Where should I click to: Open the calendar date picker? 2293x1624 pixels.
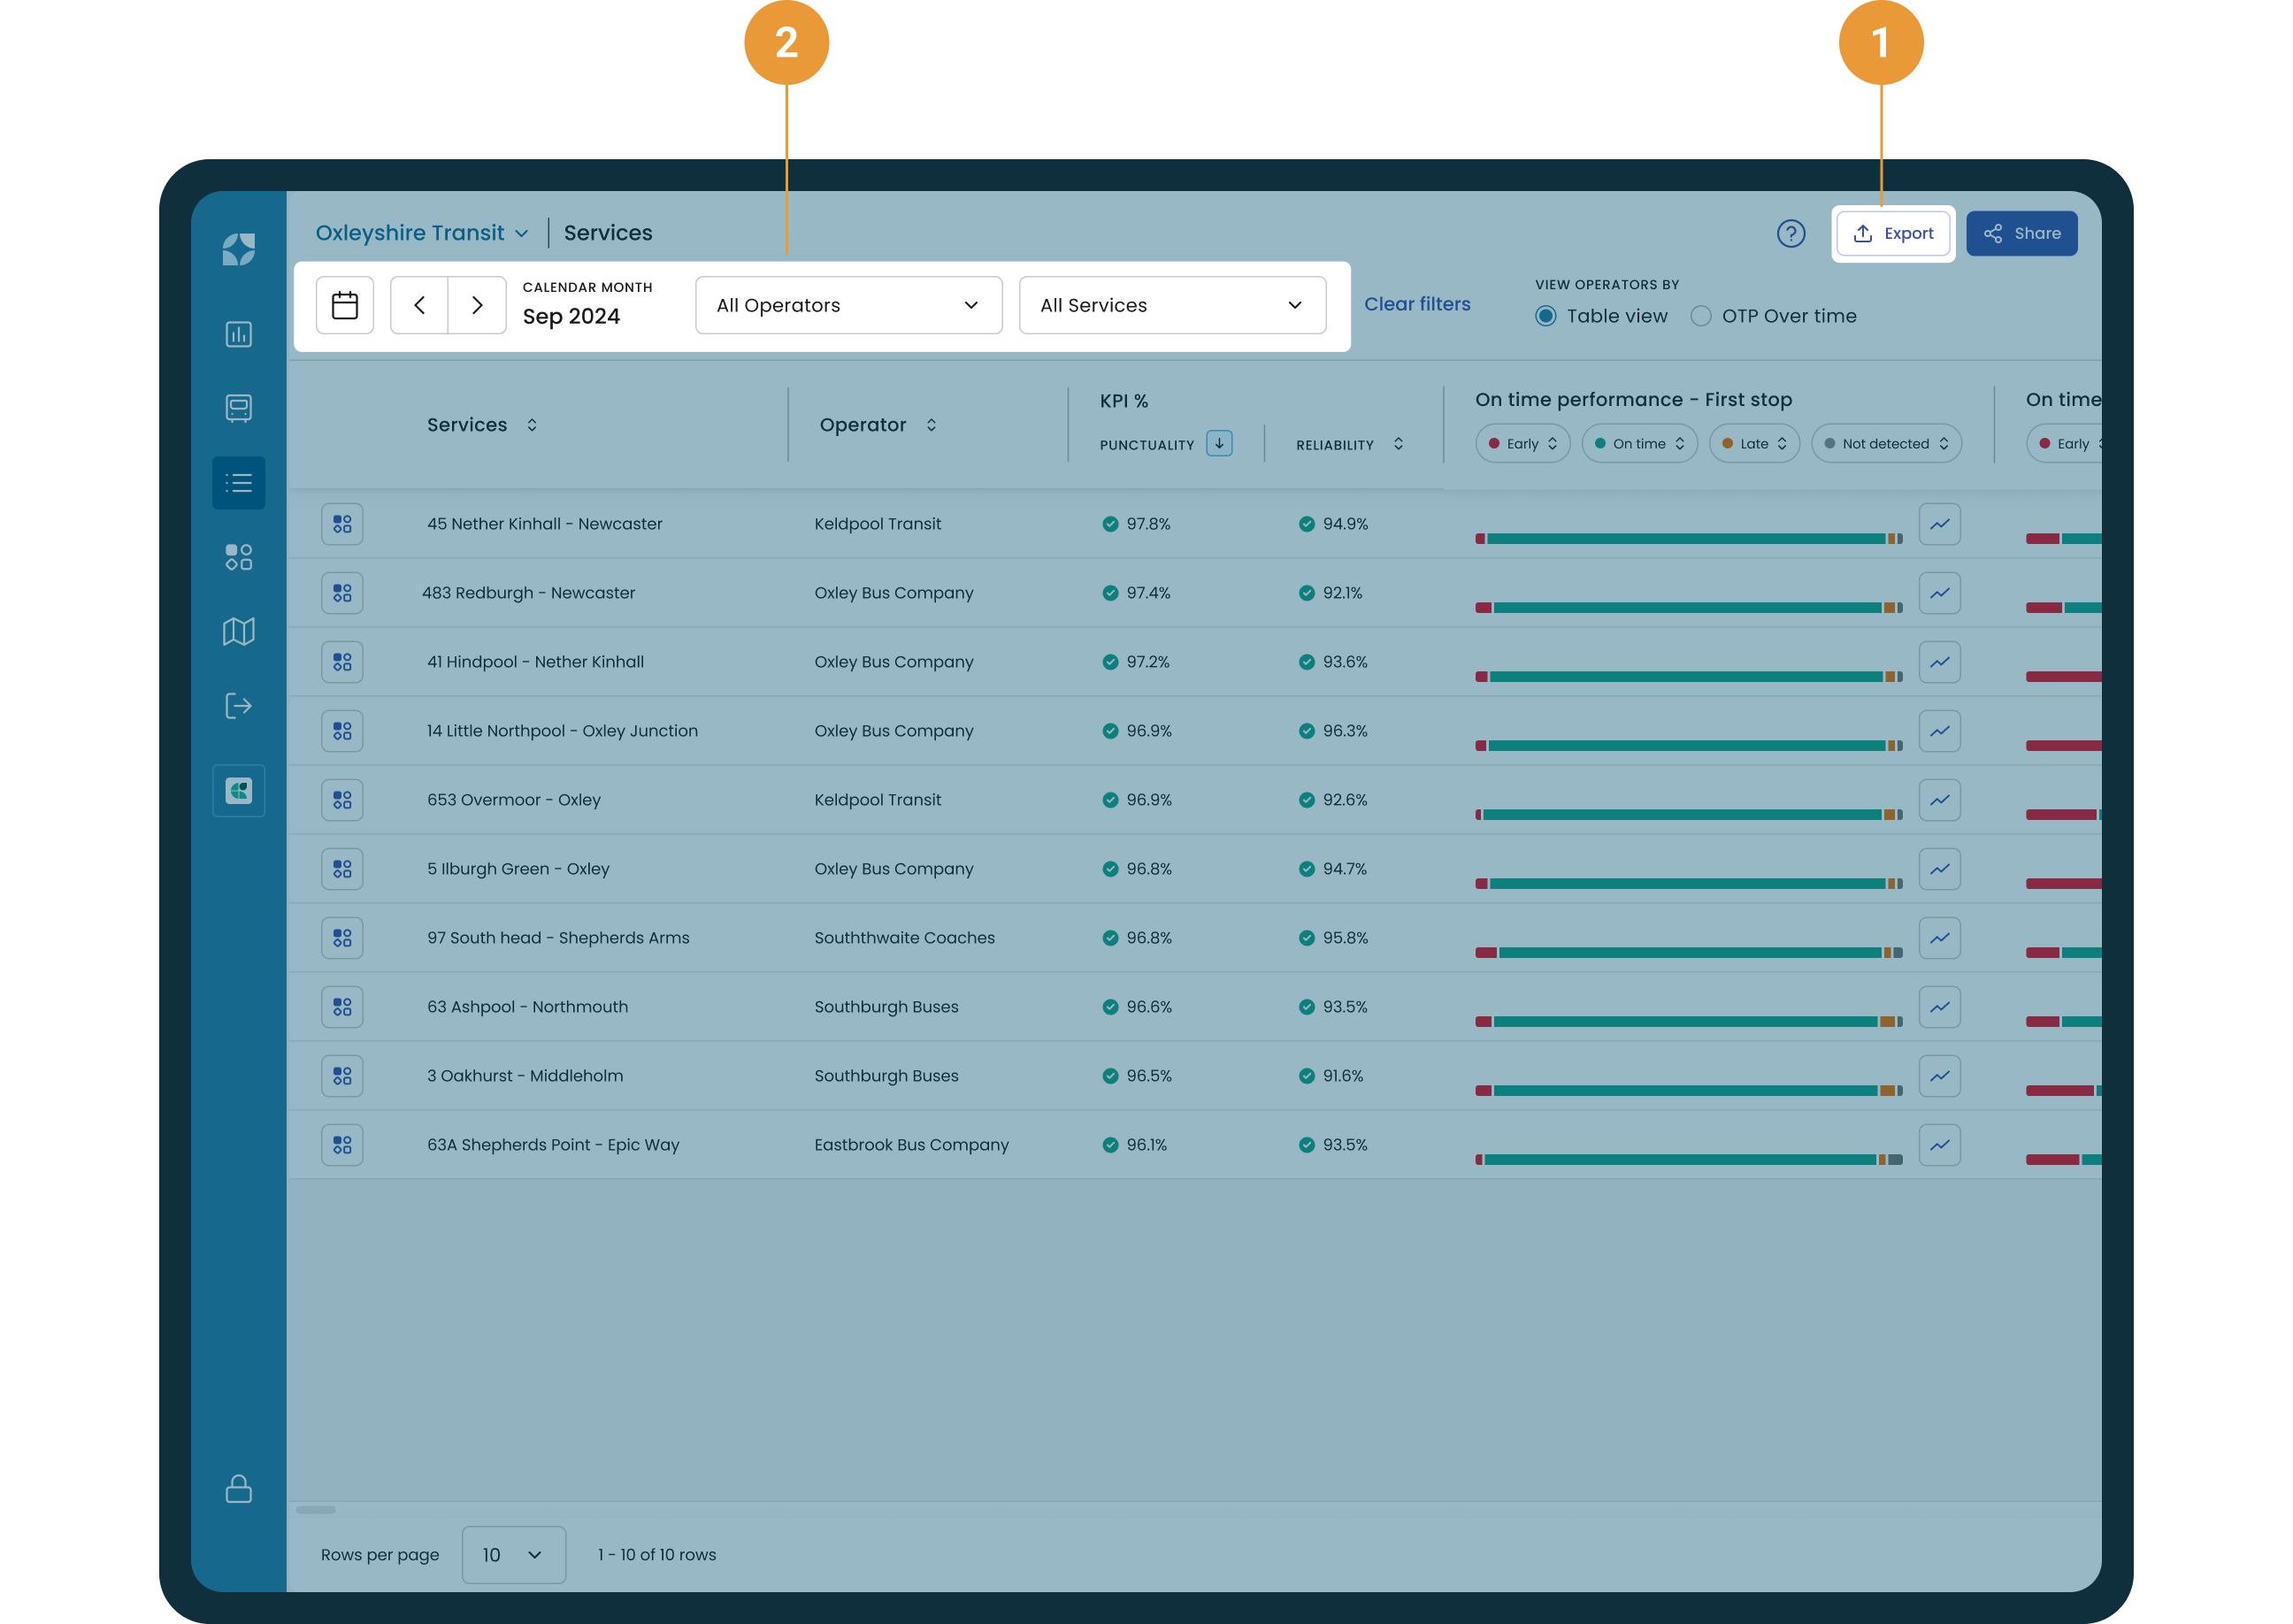345,305
